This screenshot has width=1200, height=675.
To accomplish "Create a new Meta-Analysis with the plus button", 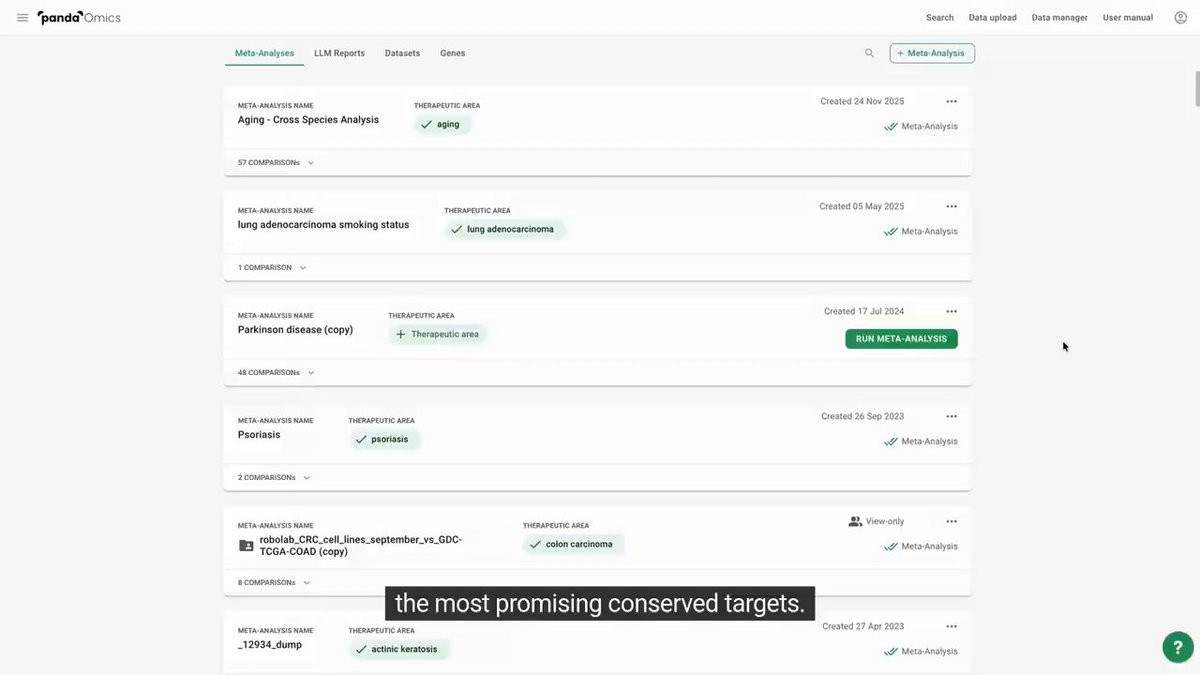I will [x=932, y=53].
